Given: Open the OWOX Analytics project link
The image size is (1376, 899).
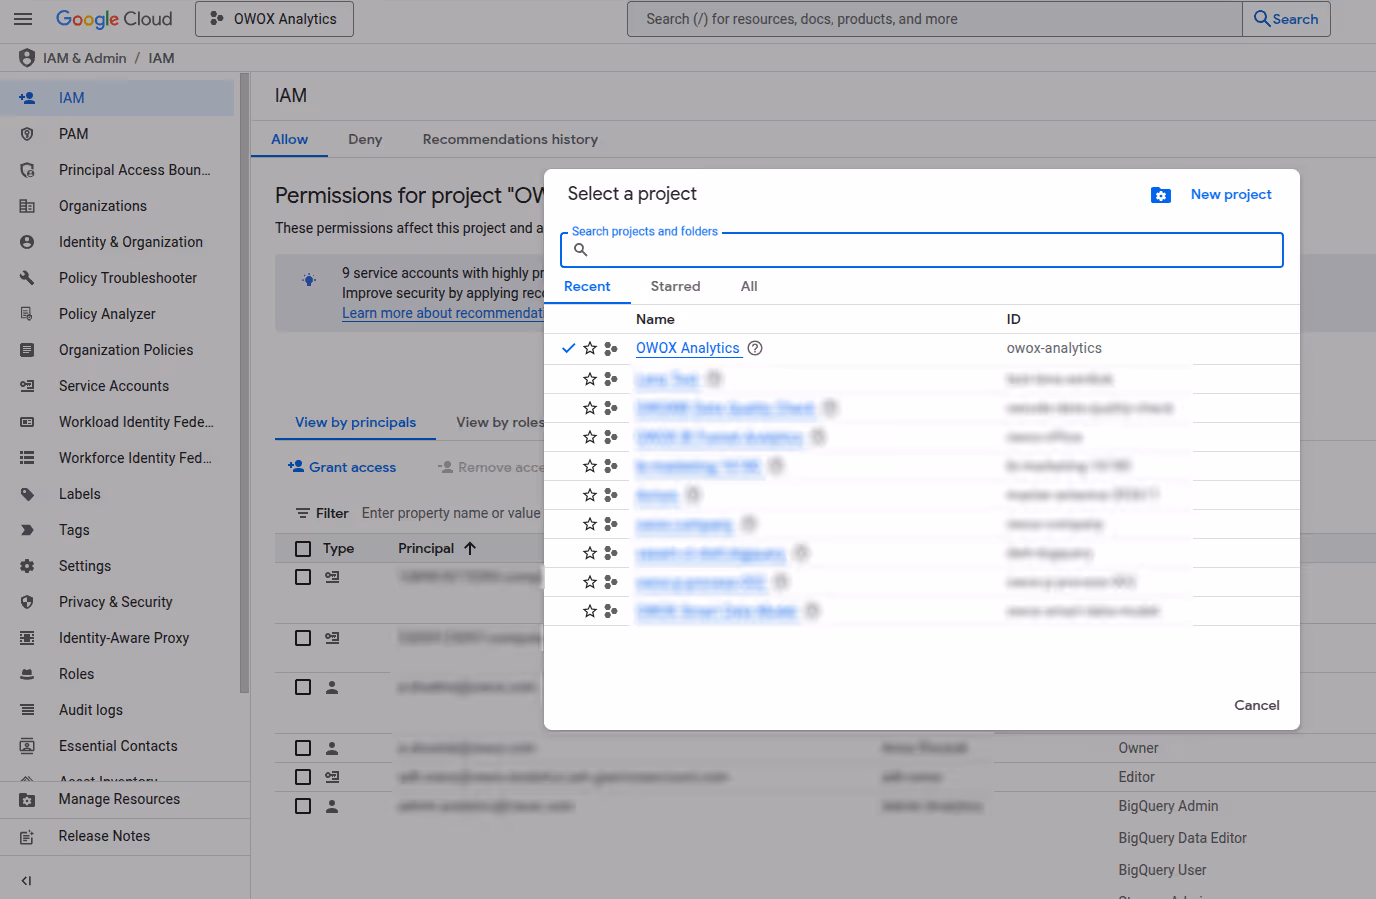Looking at the screenshot, I should [x=688, y=349].
